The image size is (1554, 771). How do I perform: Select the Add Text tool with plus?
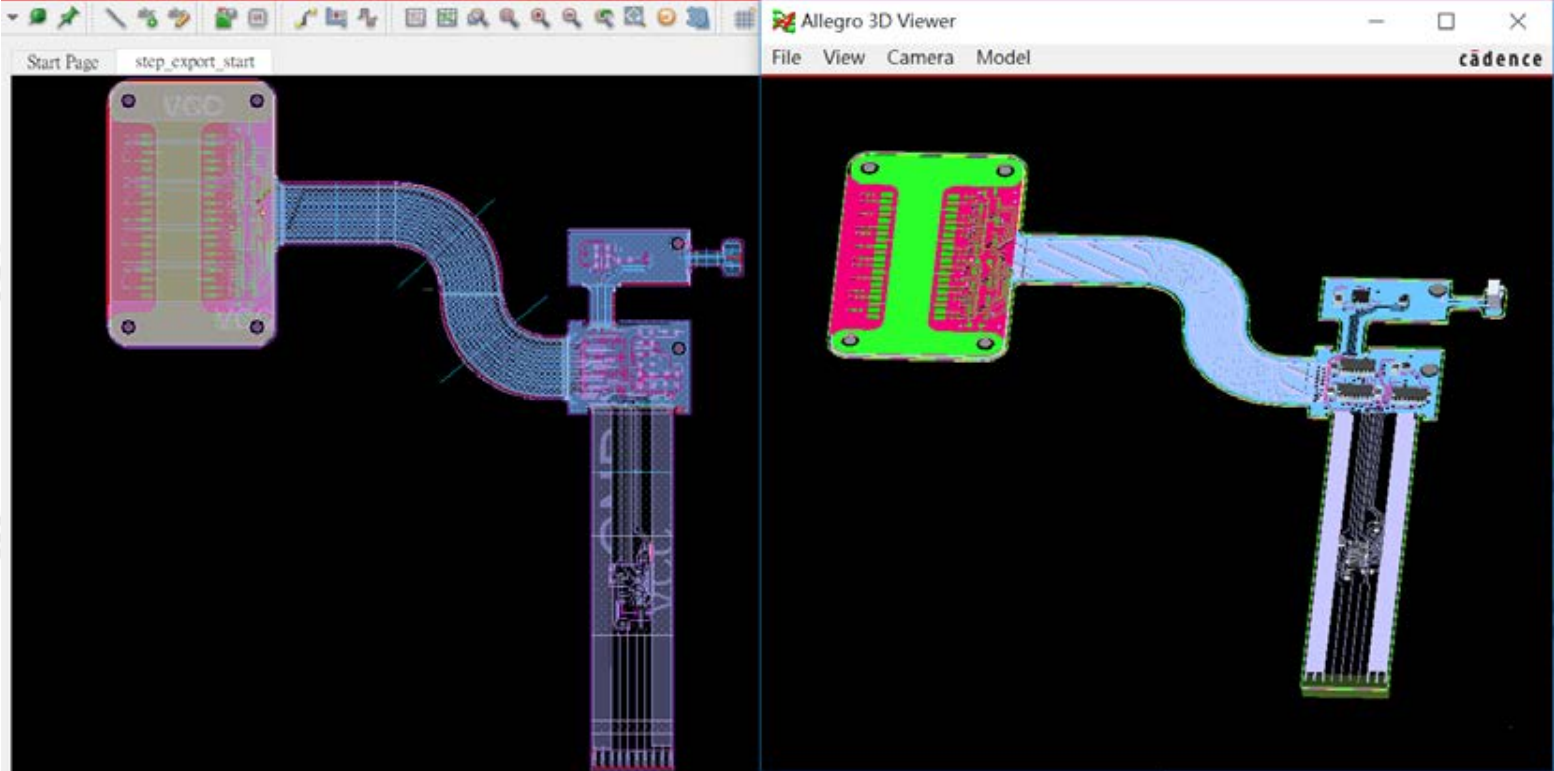pos(148,17)
